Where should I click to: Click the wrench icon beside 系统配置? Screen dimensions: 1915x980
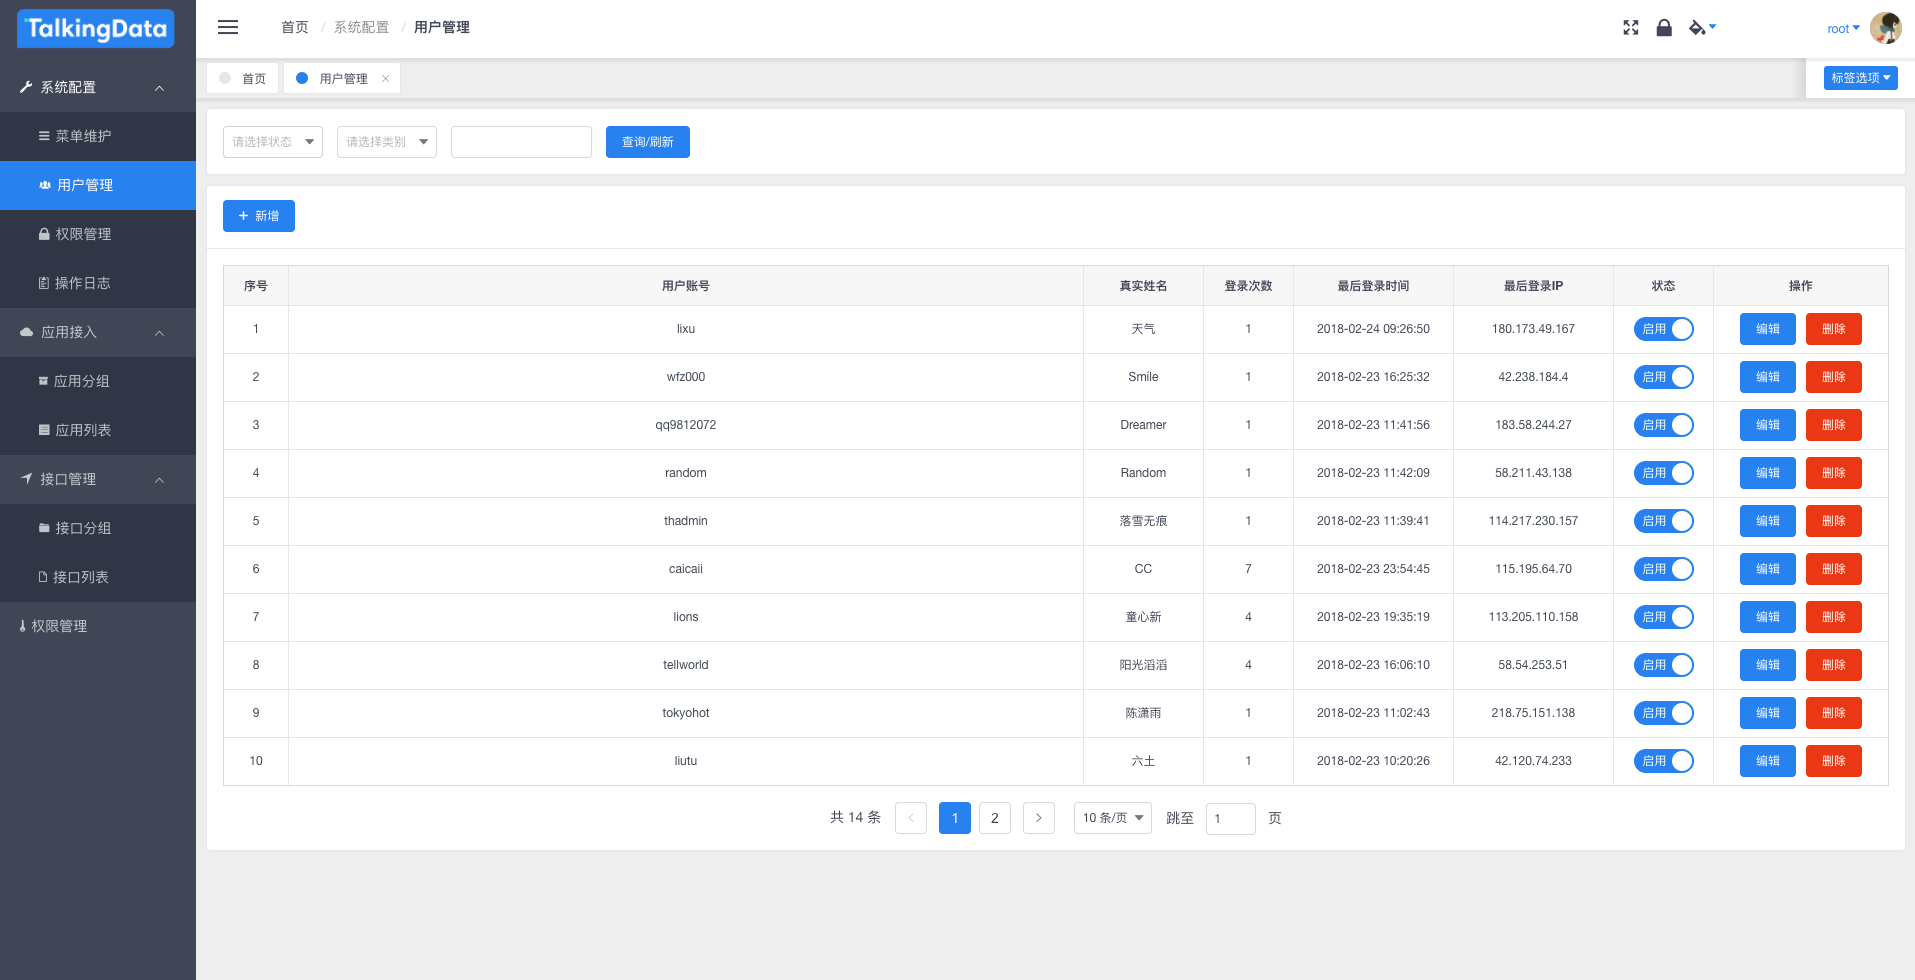tap(26, 87)
